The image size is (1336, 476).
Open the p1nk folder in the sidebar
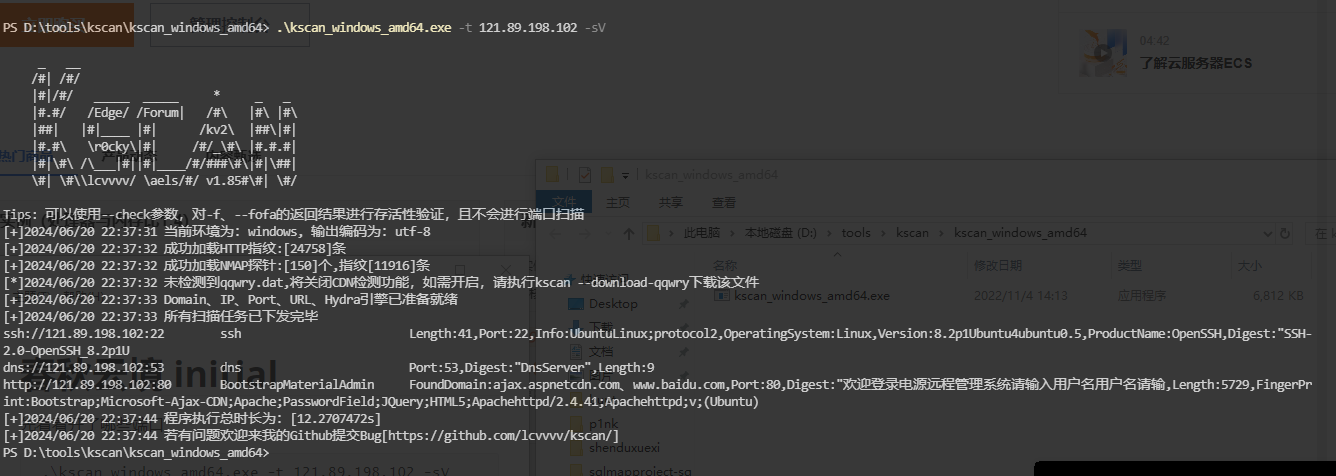603,424
